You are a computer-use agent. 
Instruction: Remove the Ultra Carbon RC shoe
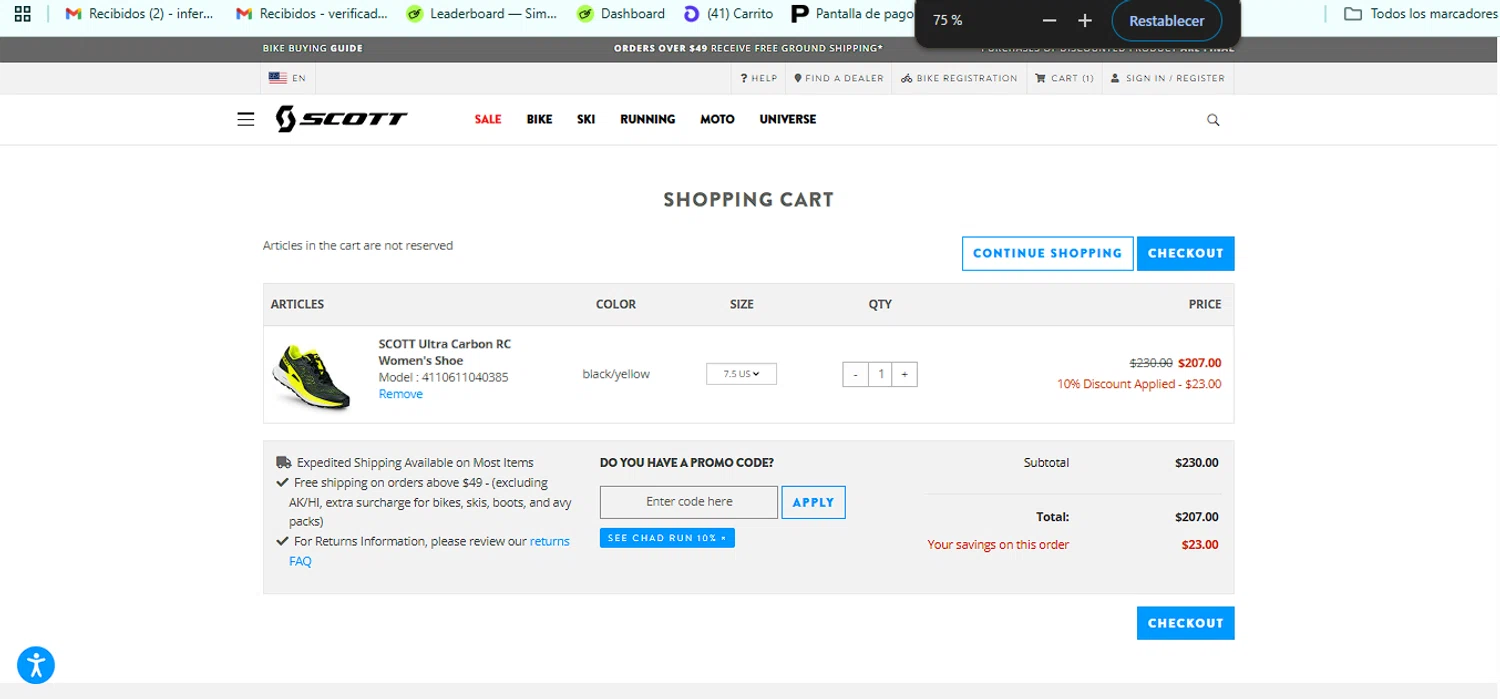tap(400, 394)
